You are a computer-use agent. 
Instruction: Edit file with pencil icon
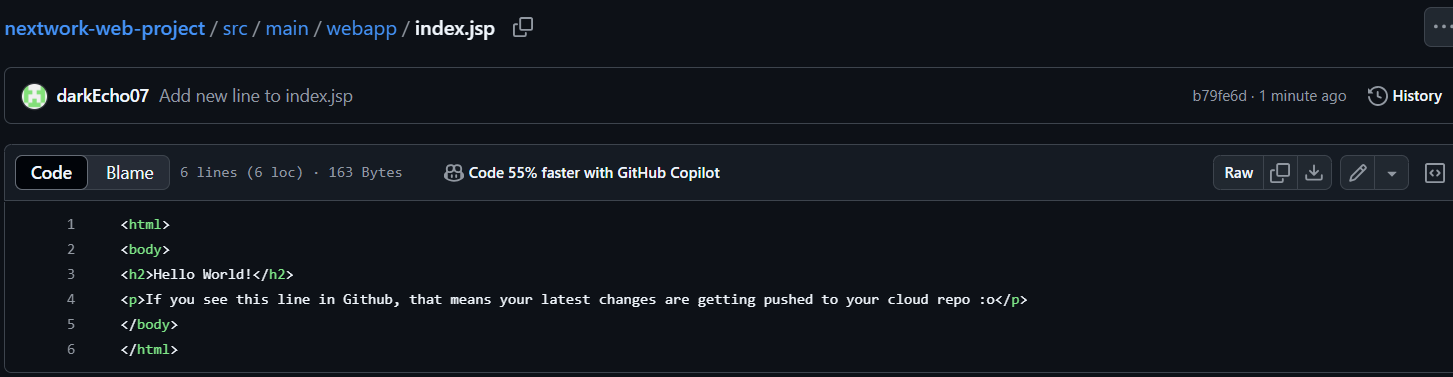(1357, 173)
